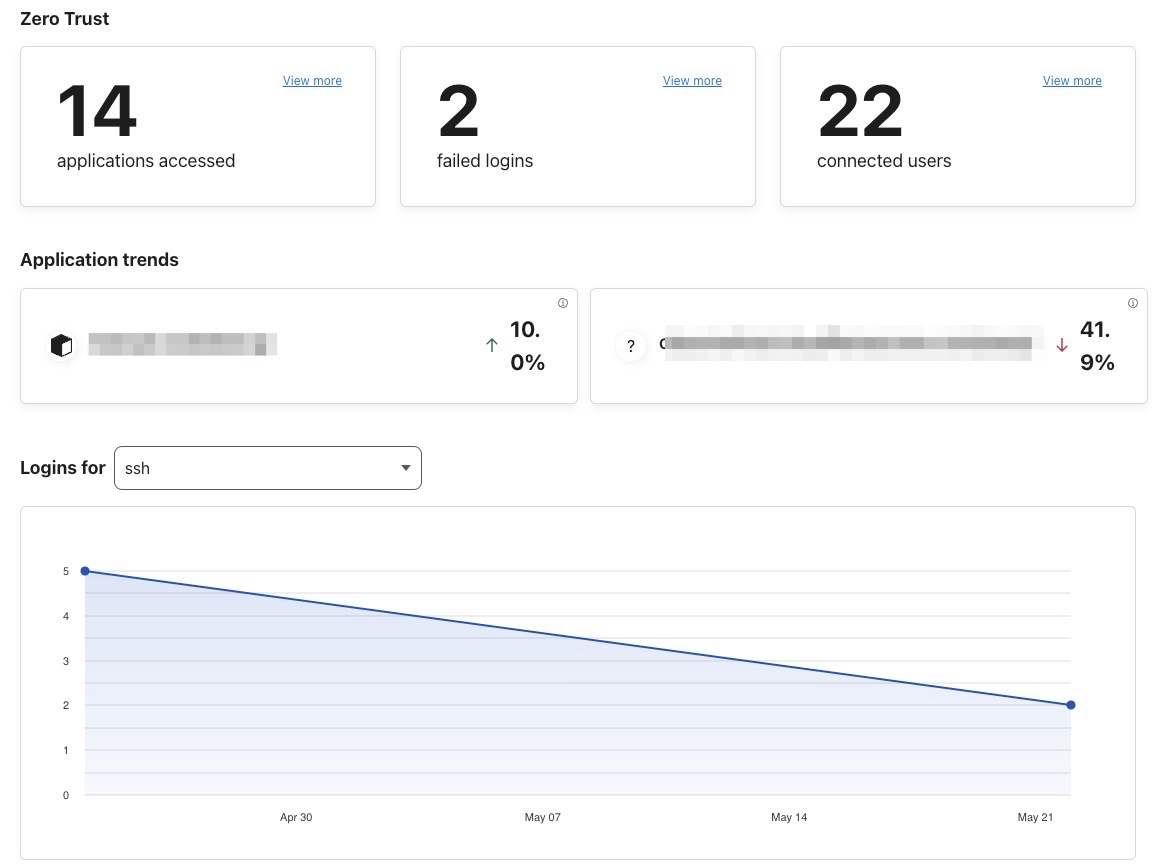View more details for connected users

click(x=1072, y=81)
